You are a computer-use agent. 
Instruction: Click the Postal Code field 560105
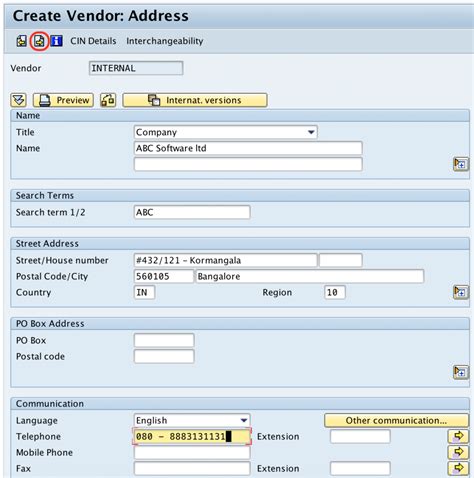[164, 276]
